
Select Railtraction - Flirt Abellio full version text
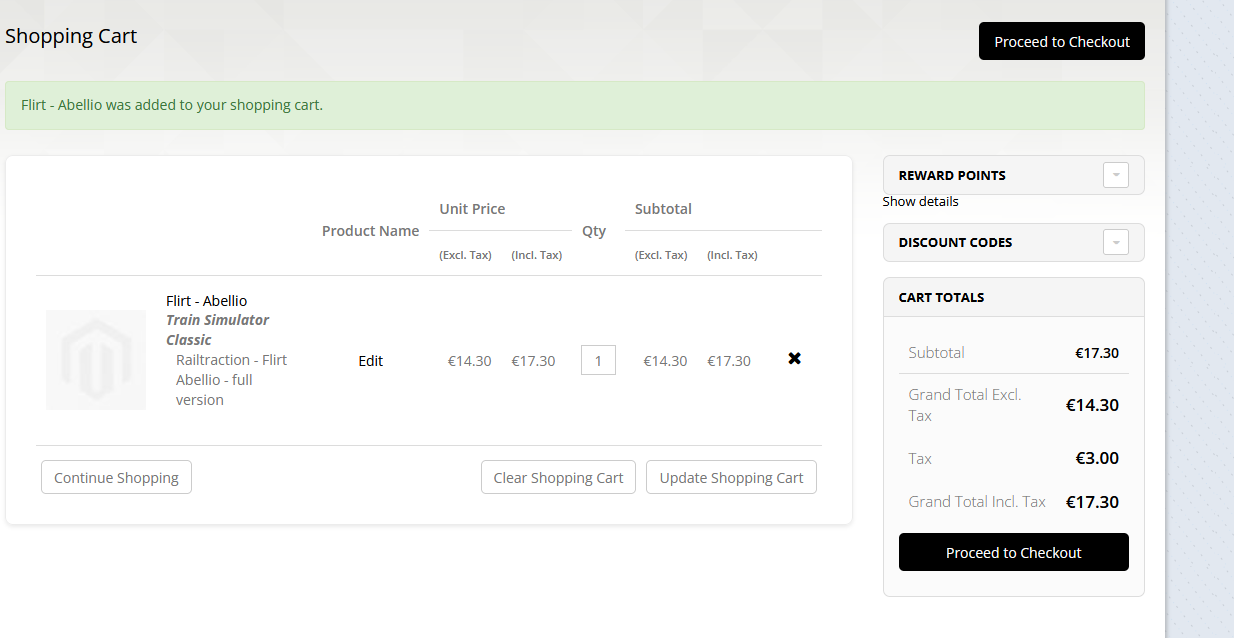point(231,380)
